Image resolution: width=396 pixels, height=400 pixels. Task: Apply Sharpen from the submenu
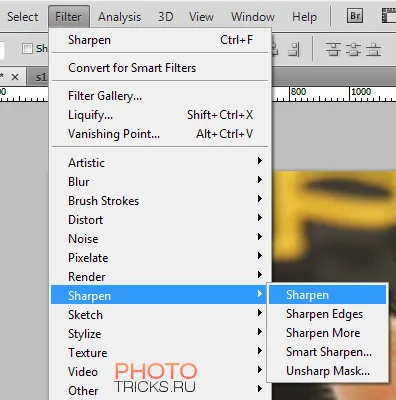click(327, 295)
